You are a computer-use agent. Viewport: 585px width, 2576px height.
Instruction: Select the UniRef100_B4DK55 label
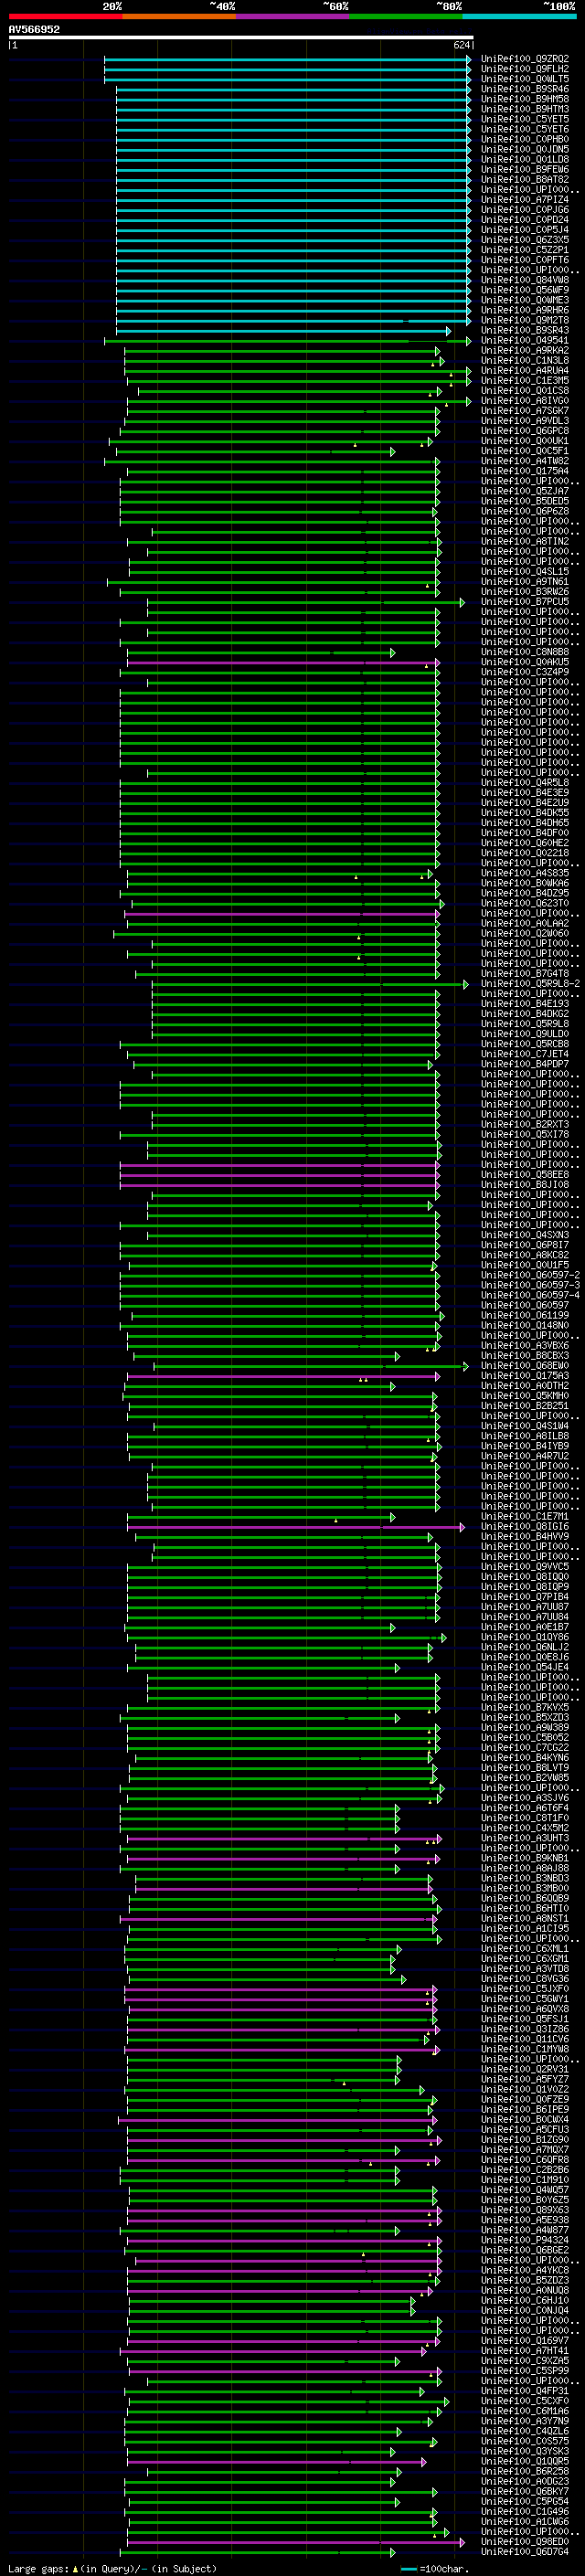[525, 812]
